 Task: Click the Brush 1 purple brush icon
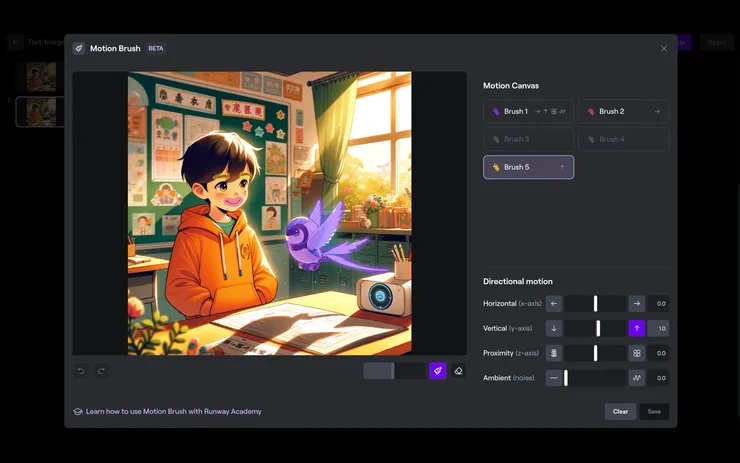pyautogui.click(x=496, y=111)
